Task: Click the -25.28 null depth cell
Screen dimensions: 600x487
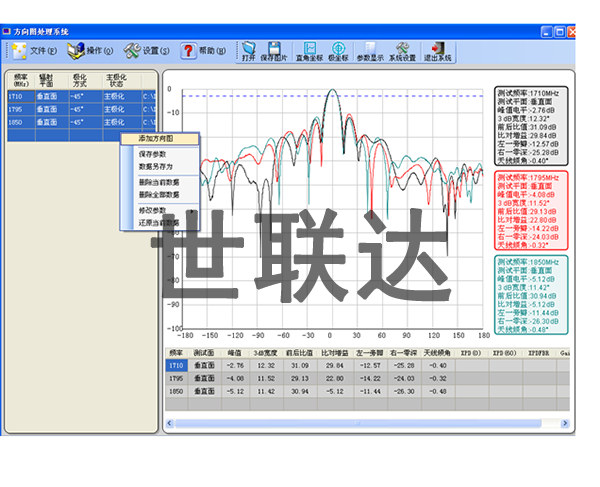Action: tap(404, 365)
